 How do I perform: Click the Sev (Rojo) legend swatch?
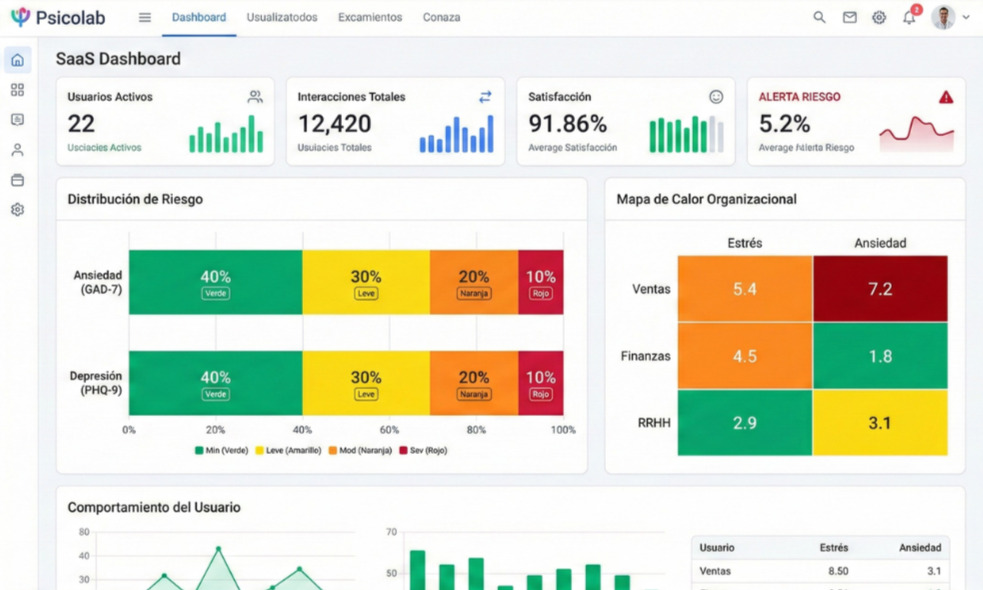tap(403, 451)
